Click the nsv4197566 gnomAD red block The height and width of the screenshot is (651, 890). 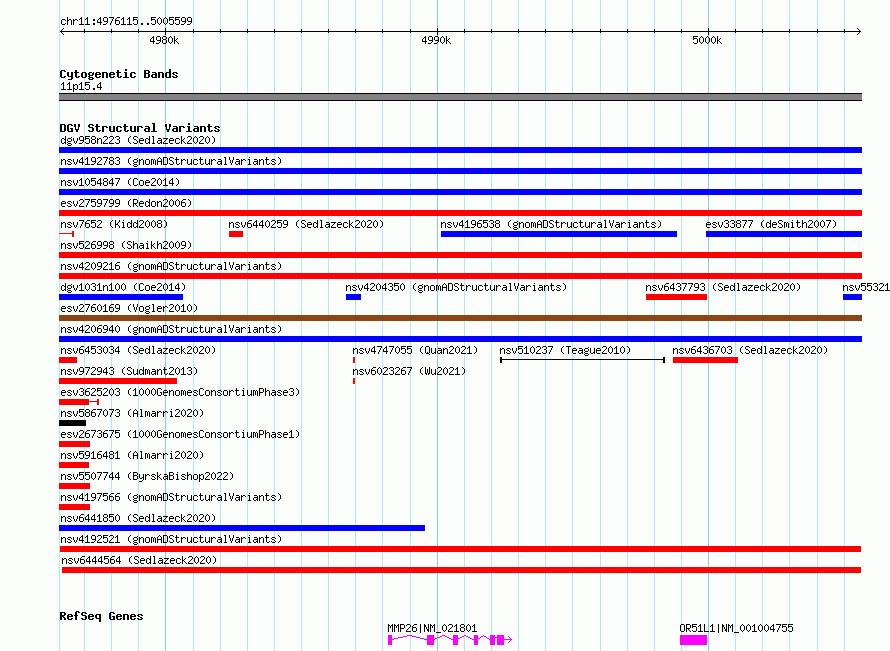tap(74, 507)
